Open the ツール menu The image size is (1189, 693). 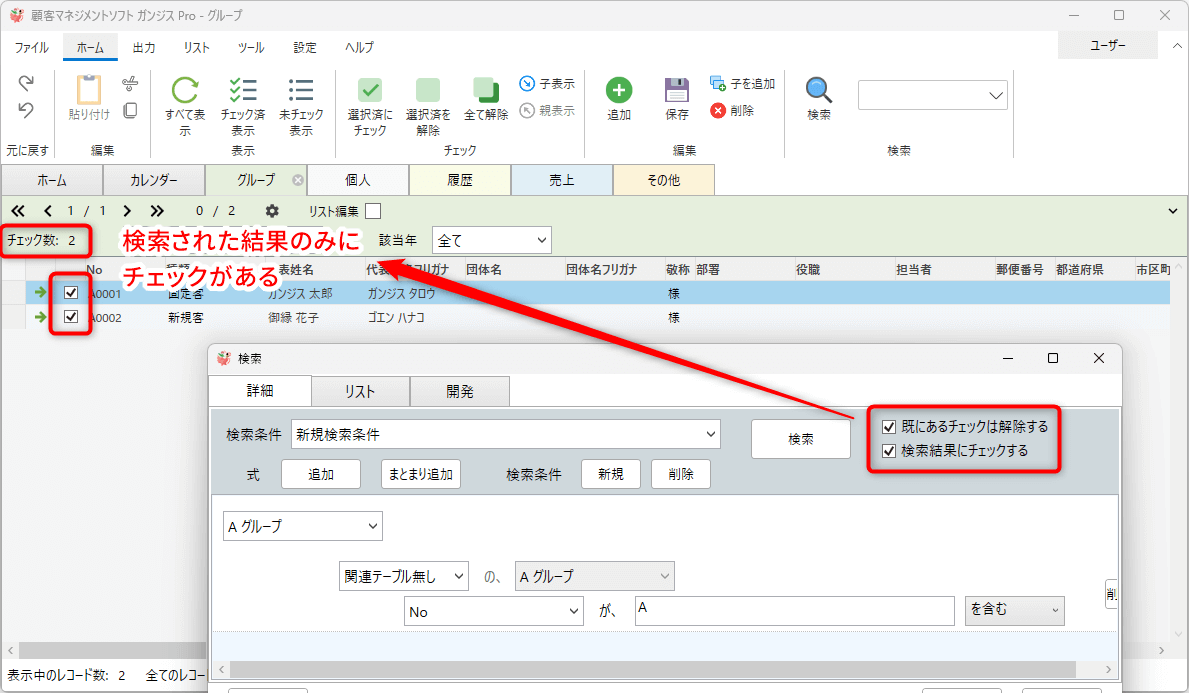click(x=251, y=47)
